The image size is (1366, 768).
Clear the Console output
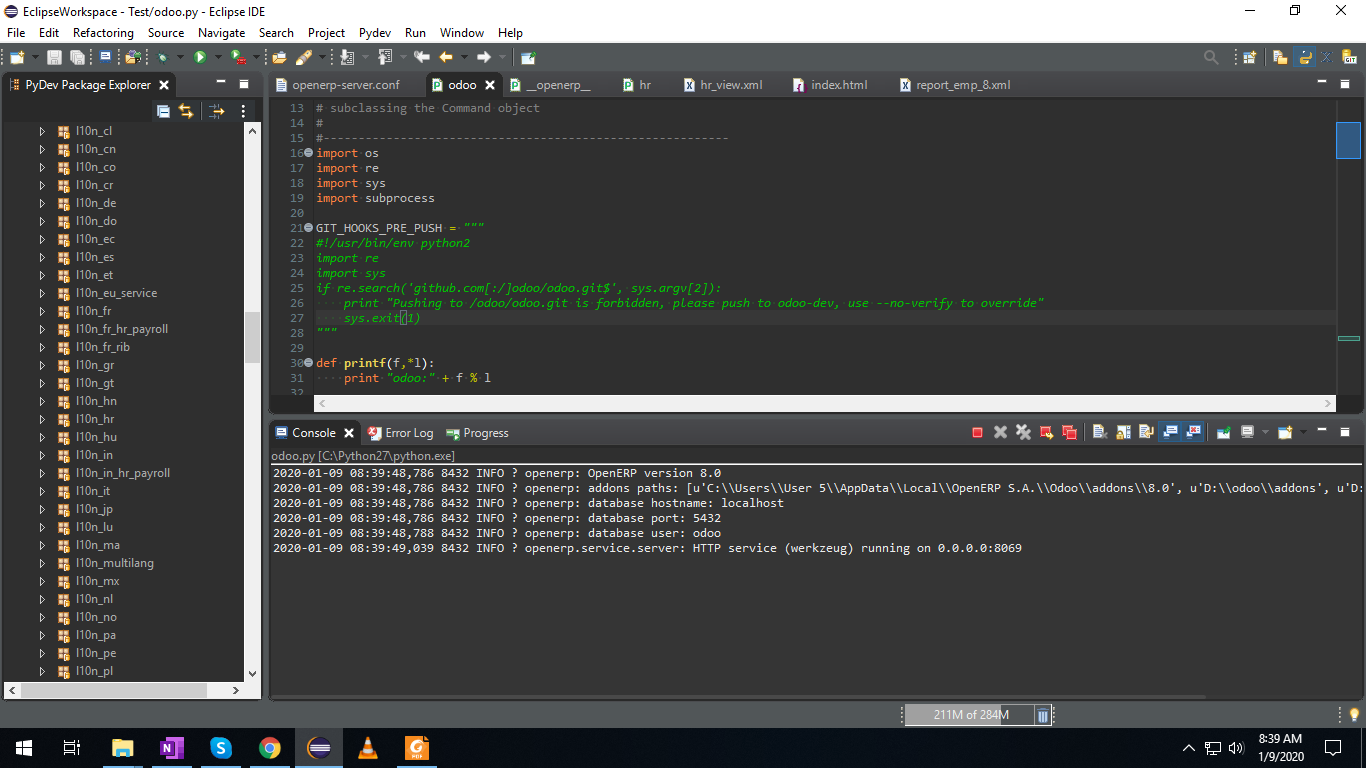pos(1098,433)
